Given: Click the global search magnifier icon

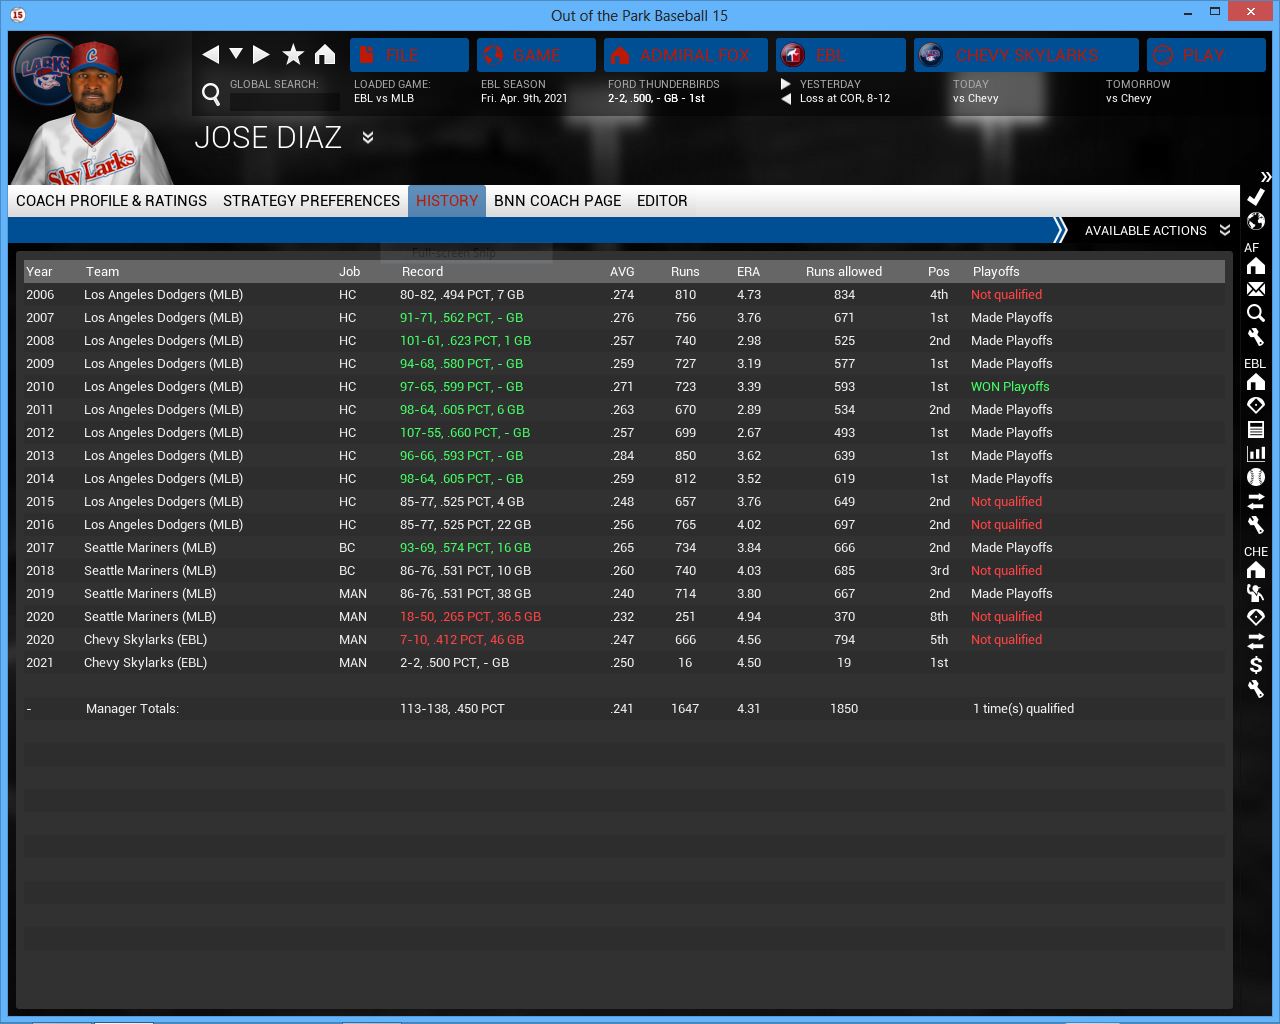Looking at the screenshot, I should click(211, 94).
